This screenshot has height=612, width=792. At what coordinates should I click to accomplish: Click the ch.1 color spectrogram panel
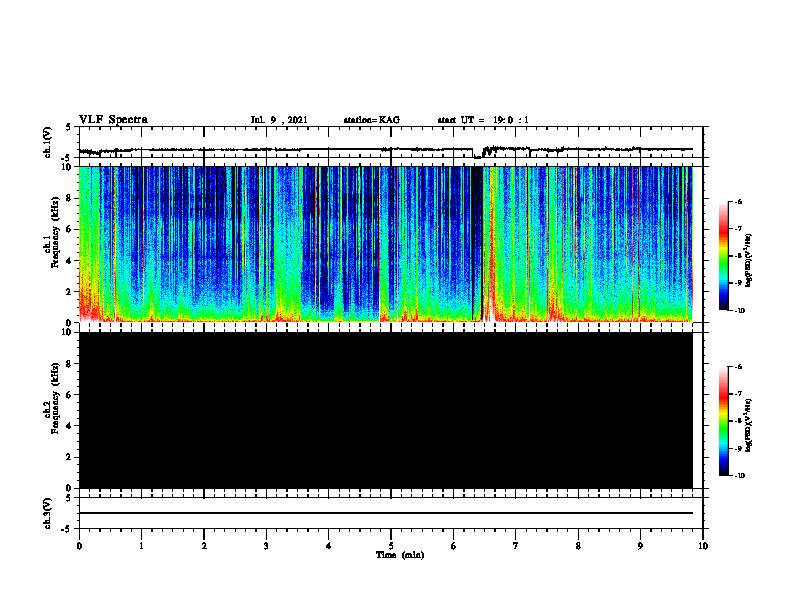tap(386, 244)
